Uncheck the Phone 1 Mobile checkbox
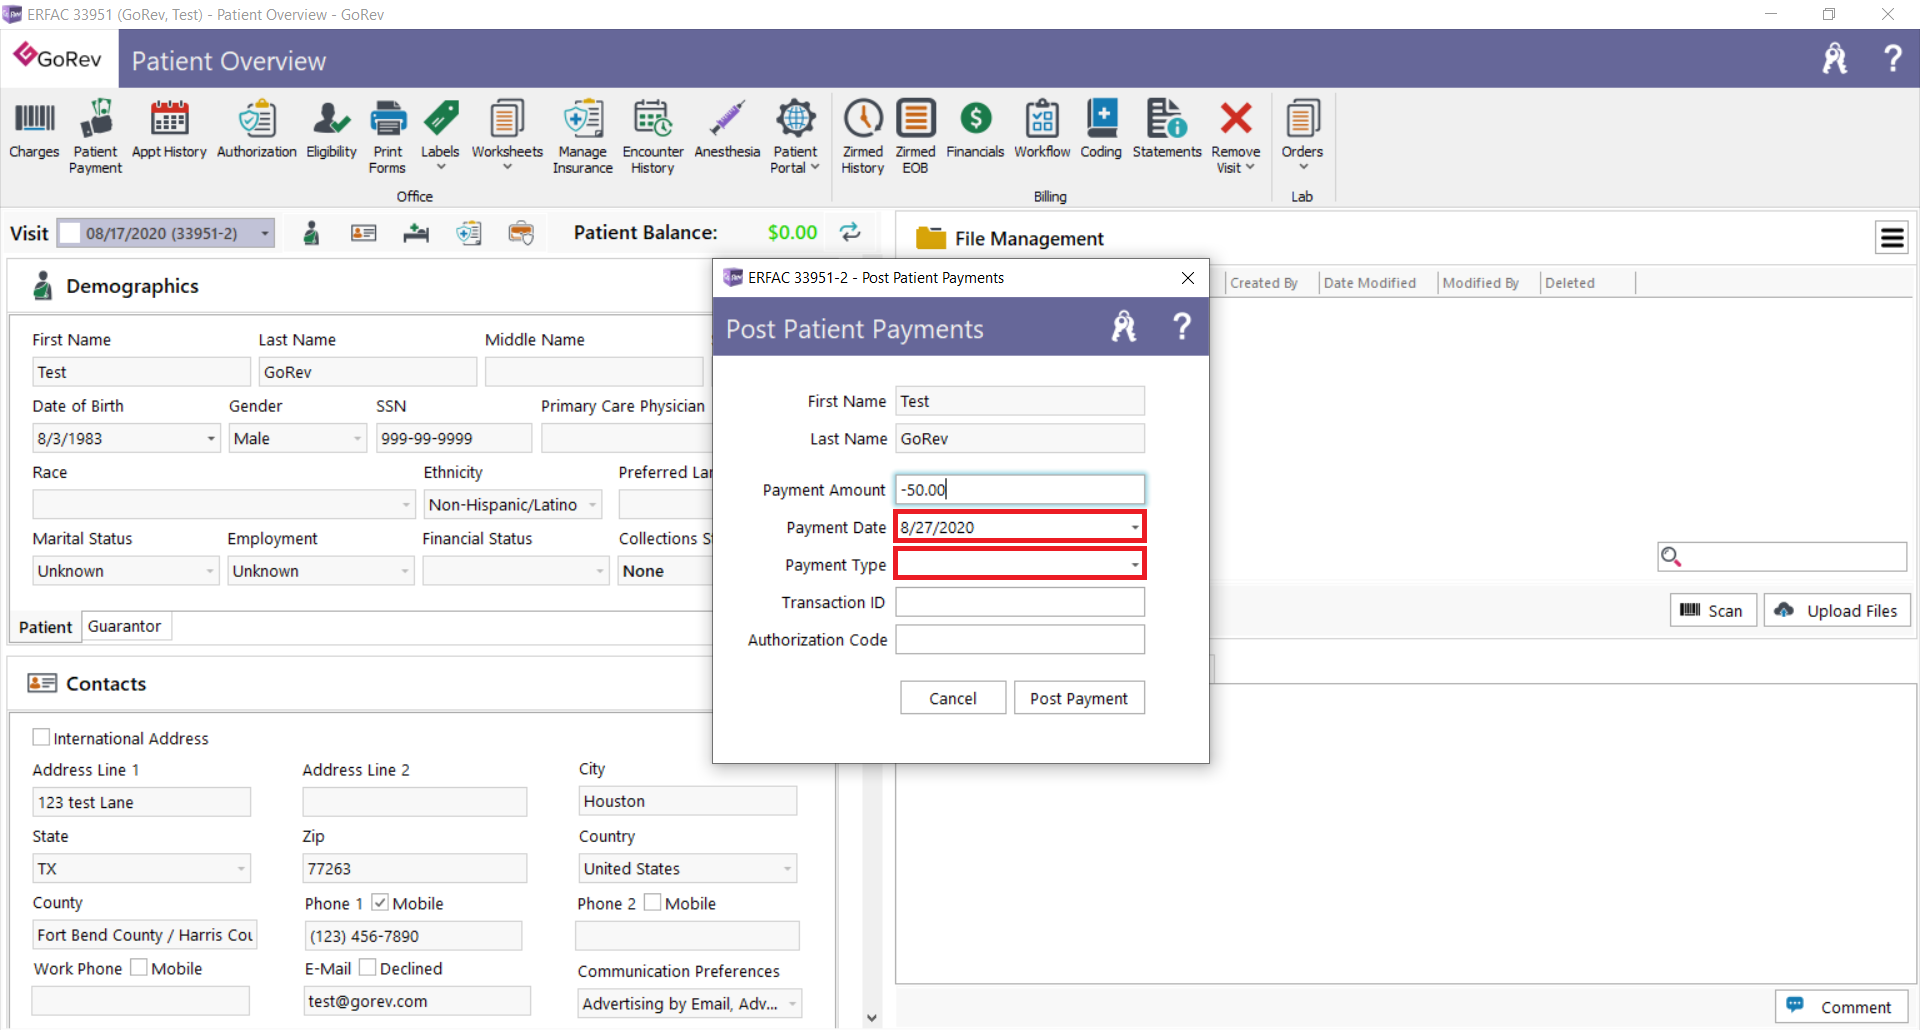The width and height of the screenshot is (1920, 1030). click(x=380, y=902)
